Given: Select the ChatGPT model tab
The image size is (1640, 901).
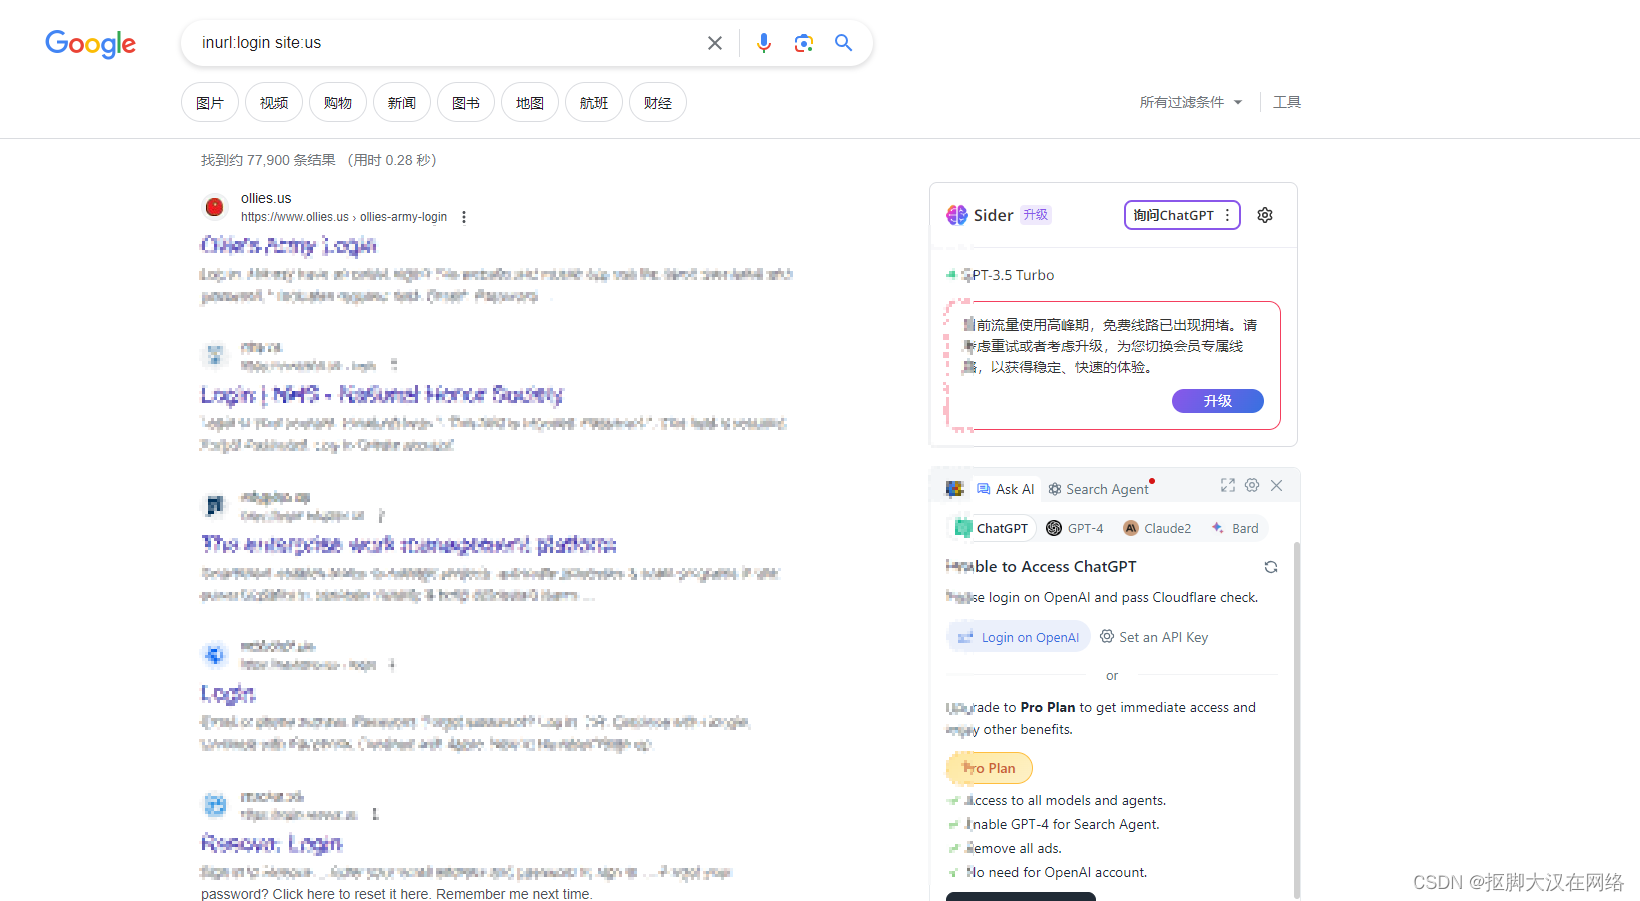Looking at the screenshot, I should pos(992,528).
